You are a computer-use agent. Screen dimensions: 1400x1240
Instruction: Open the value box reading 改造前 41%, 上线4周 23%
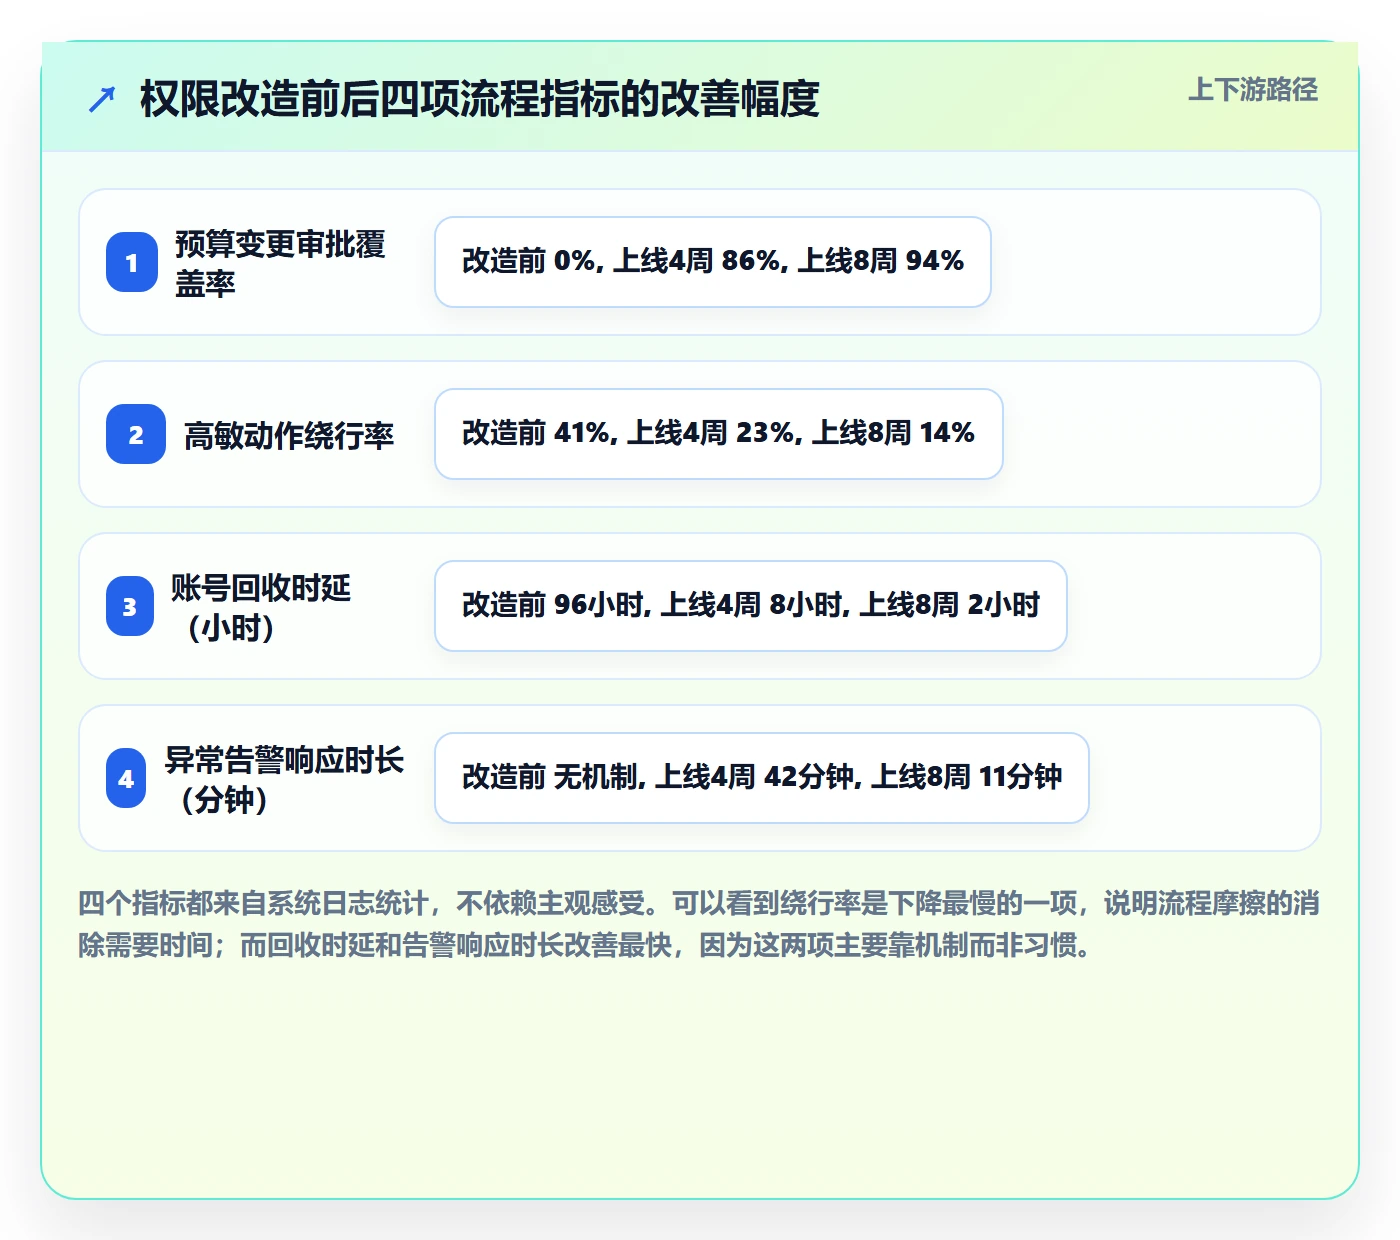pyautogui.click(x=719, y=434)
